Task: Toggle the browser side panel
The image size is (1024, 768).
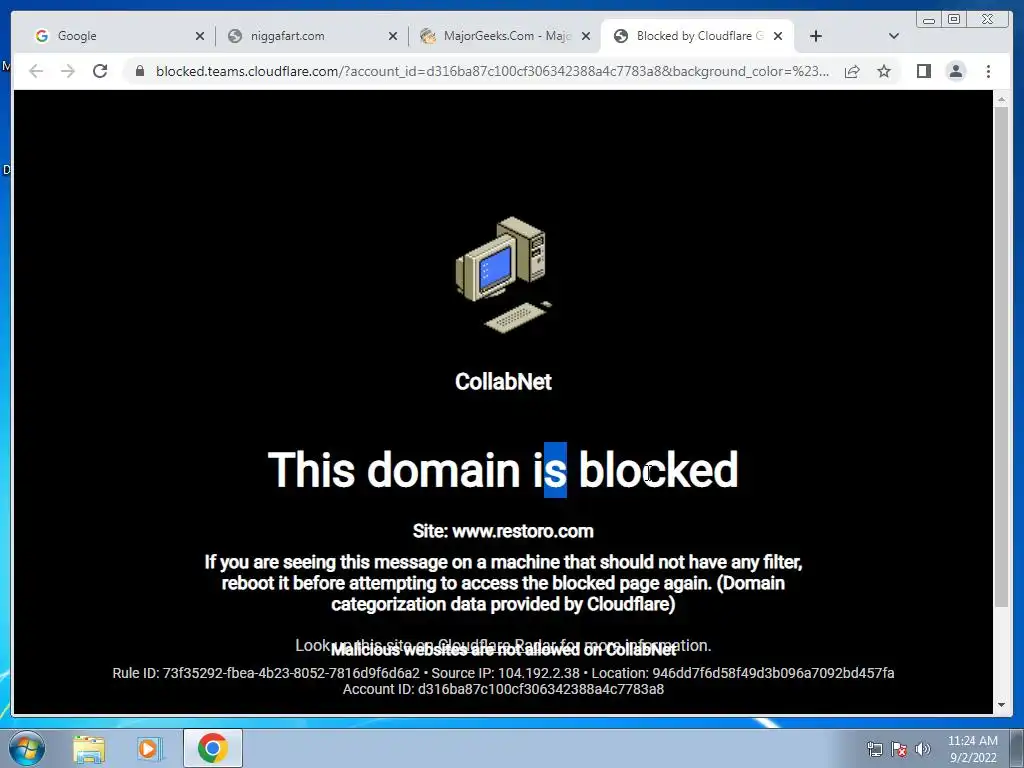Action: 923,71
